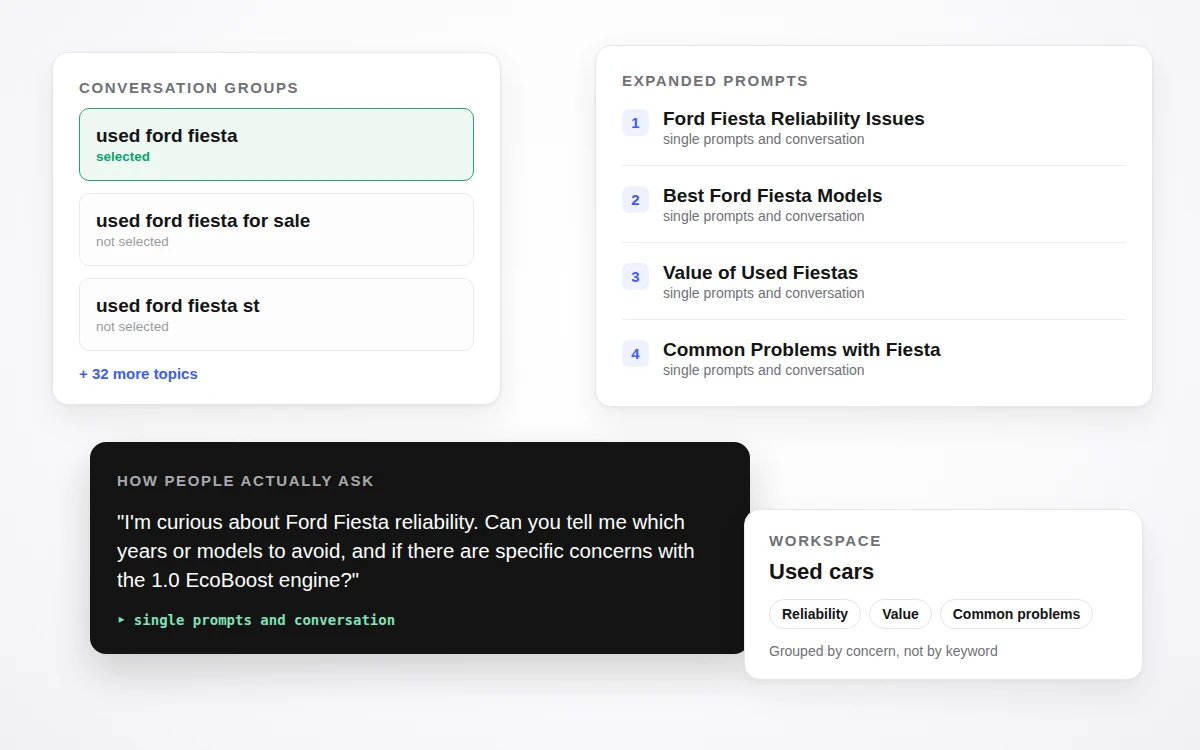1200x750 pixels.
Task: Click "not selected" under "used ford fiesta for sale"
Action: [132, 242]
